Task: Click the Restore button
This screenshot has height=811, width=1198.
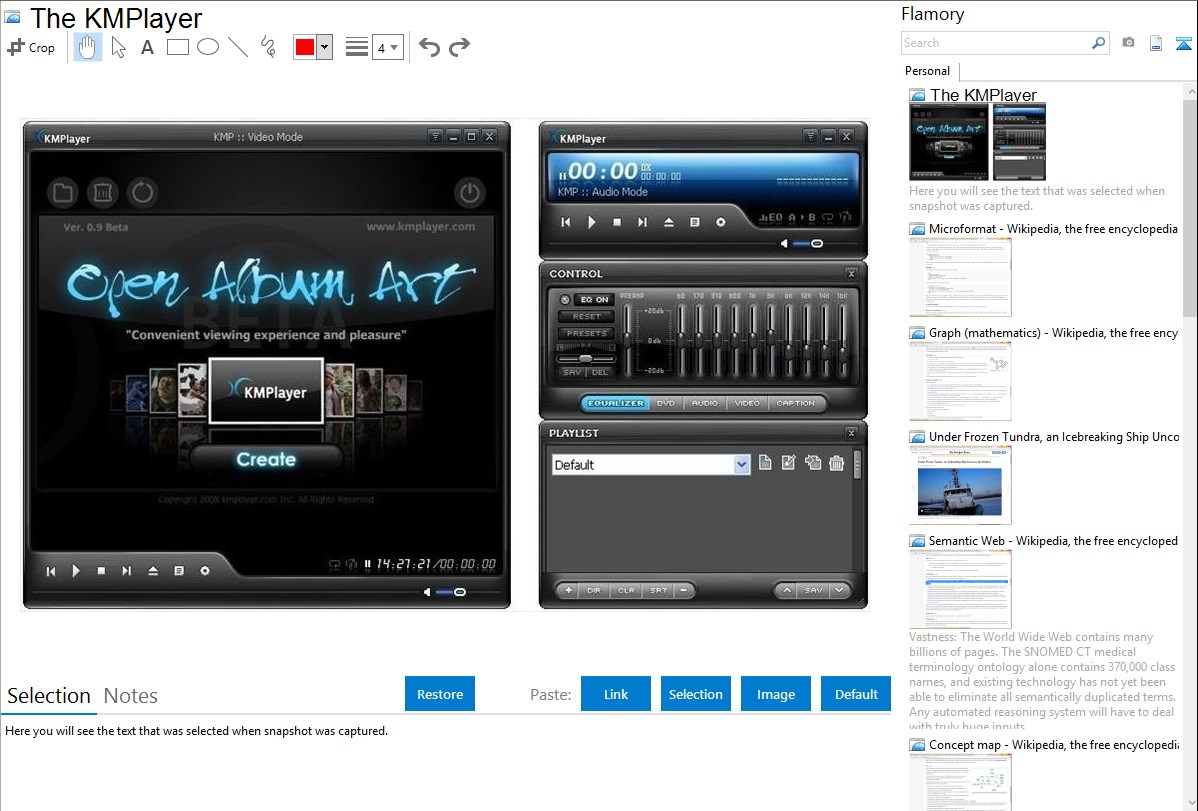Action: coord(440,694)
